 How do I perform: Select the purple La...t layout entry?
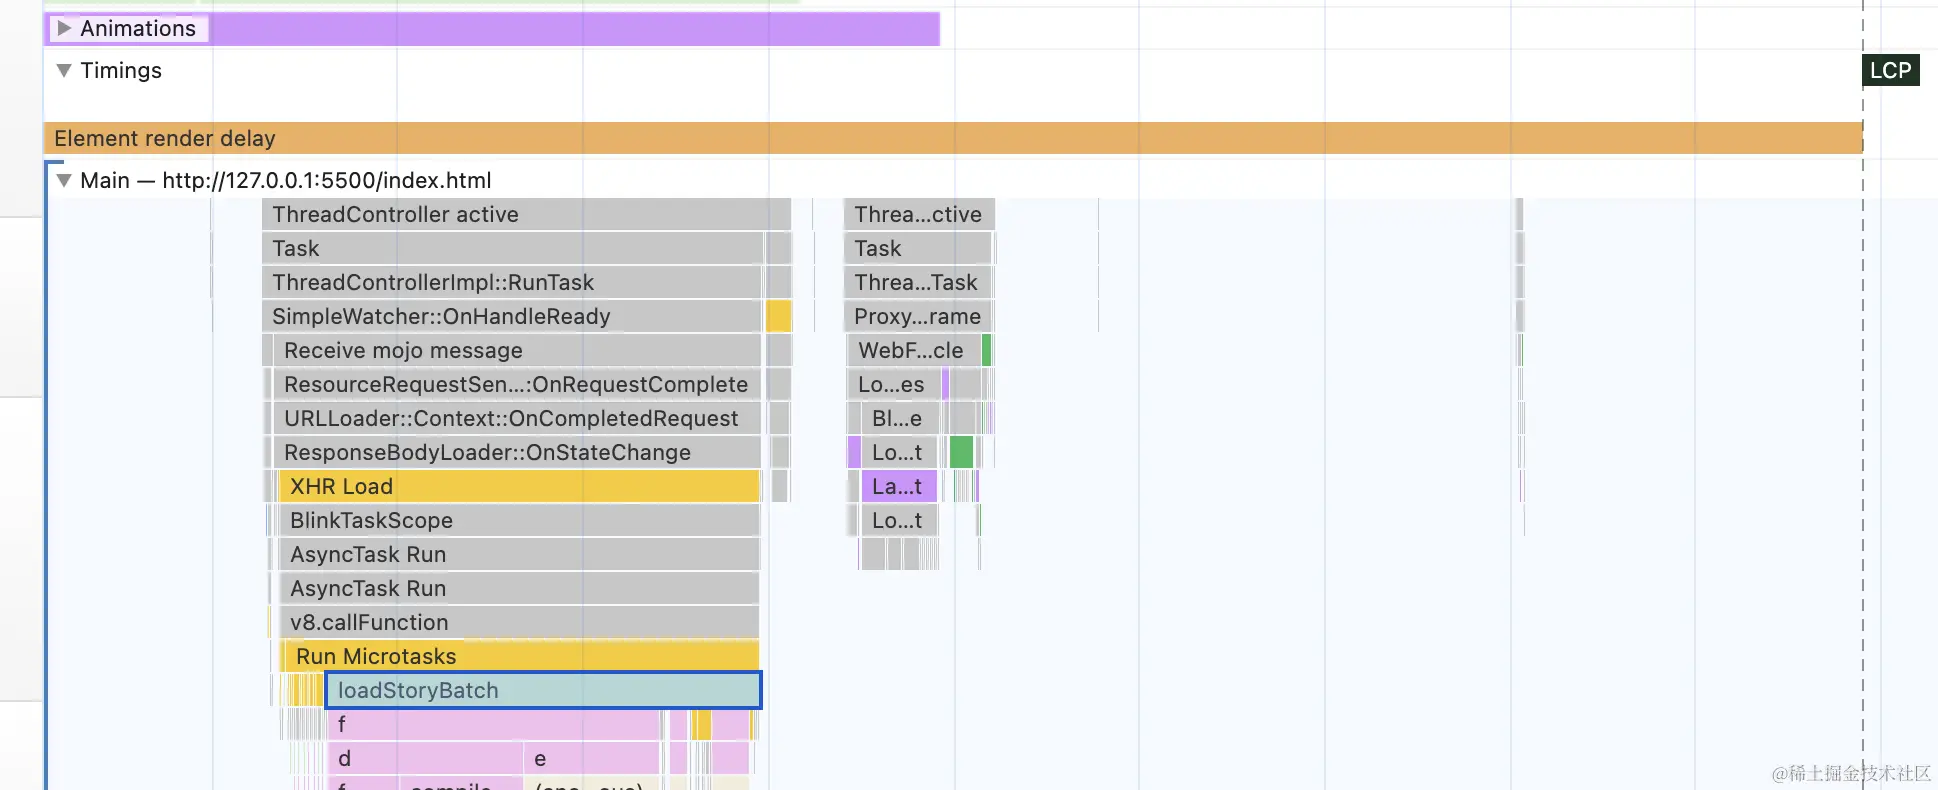click(x=899, y=486)
